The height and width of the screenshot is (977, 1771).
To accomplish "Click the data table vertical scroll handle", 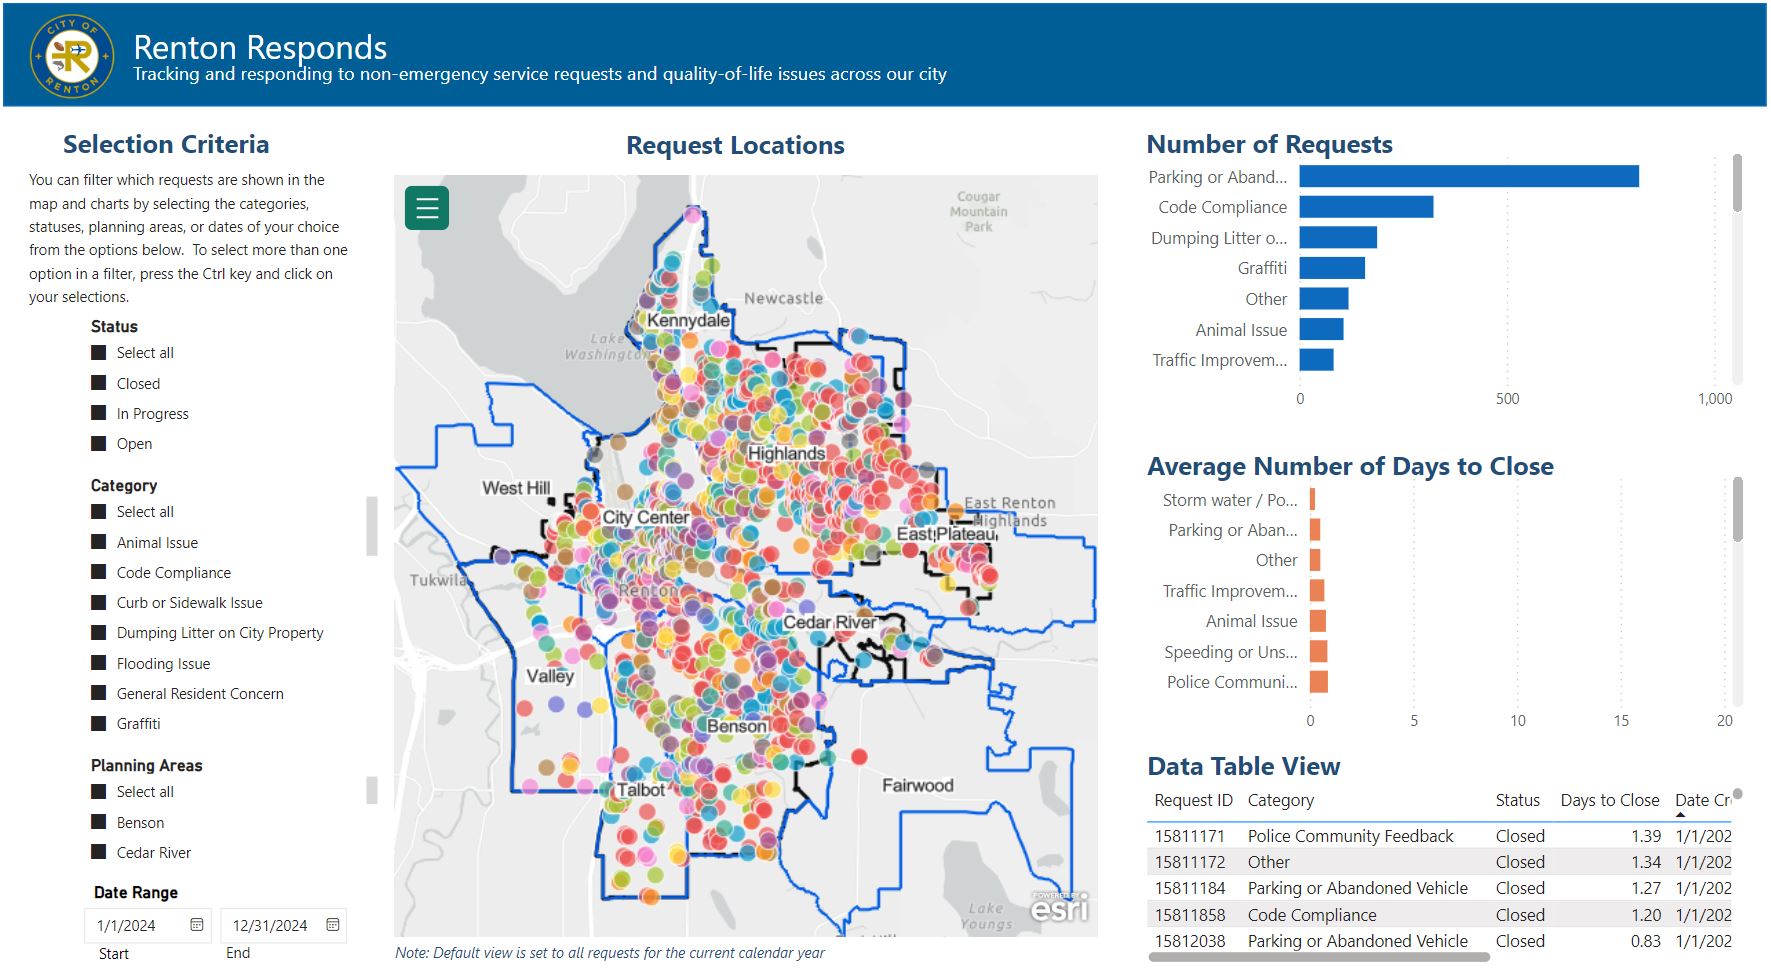I will 1737,794.
